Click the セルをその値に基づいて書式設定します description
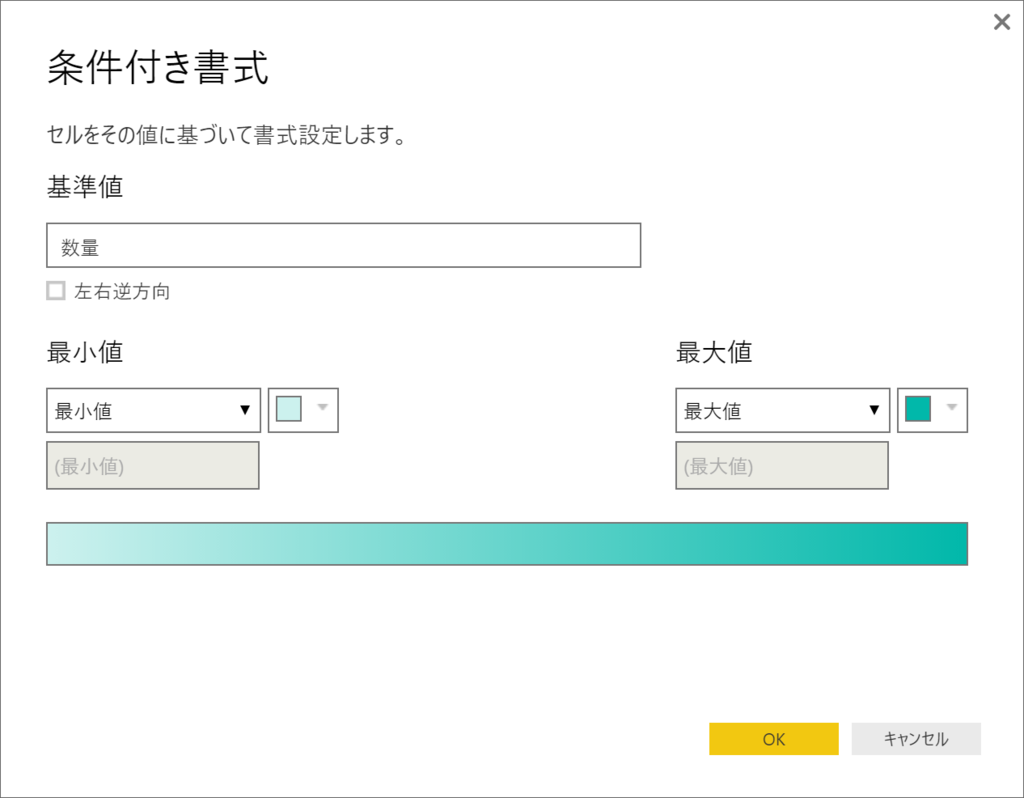This screenshot has height=798, width=1024. coord(226,135)
